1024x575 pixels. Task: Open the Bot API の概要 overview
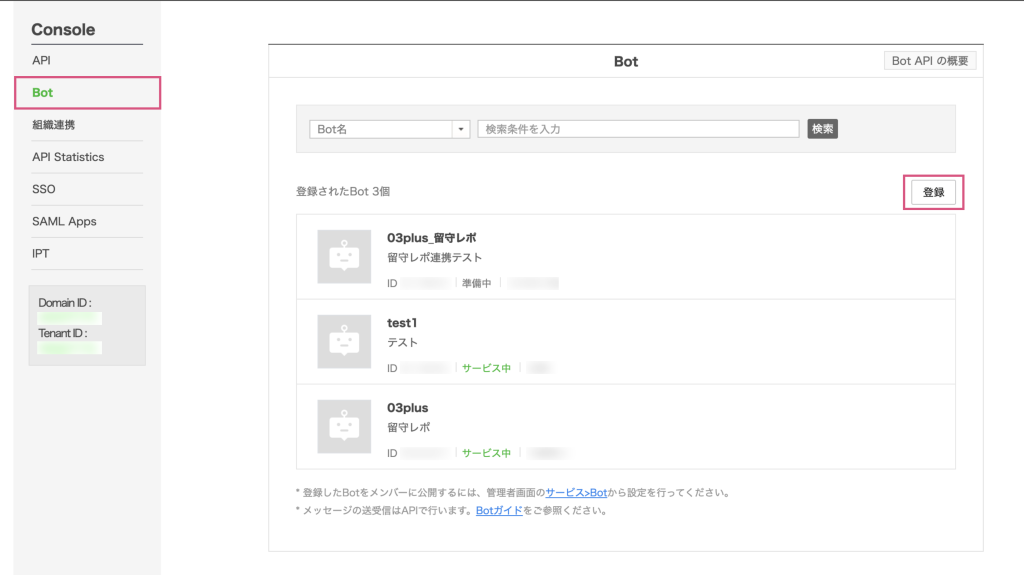(x=930, y=61)
